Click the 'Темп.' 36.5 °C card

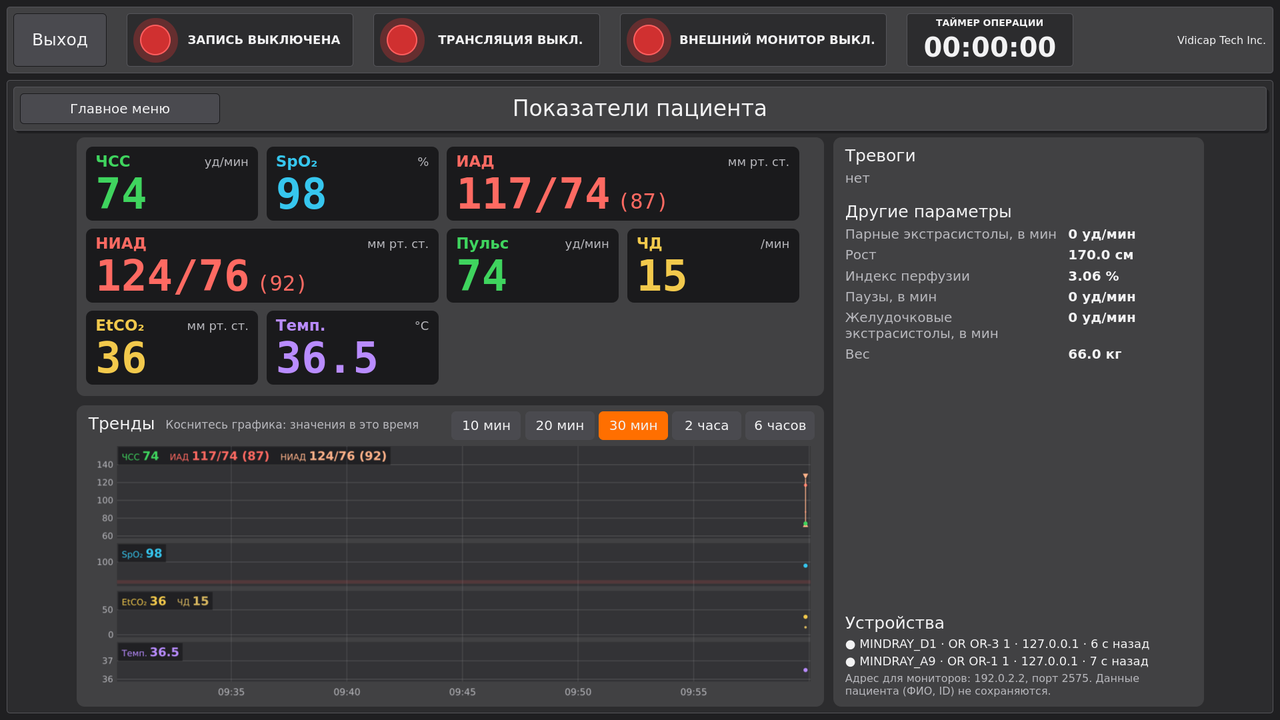click(x=352, y=348)
